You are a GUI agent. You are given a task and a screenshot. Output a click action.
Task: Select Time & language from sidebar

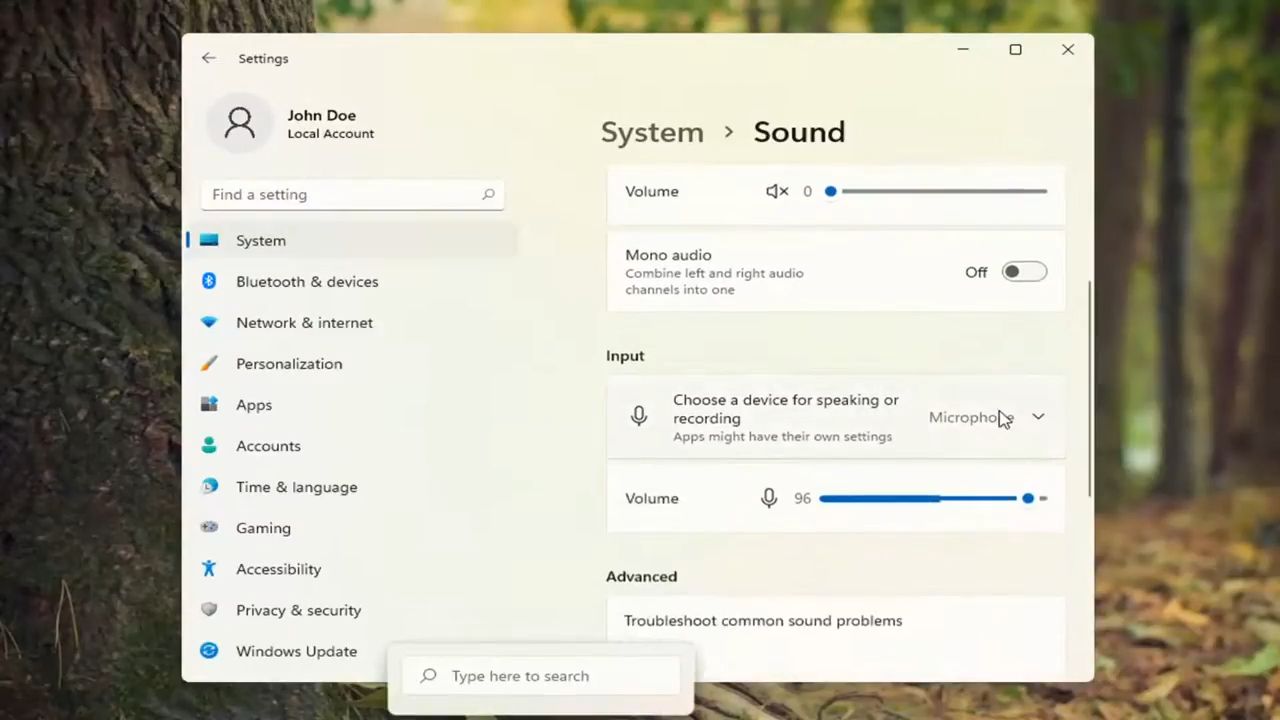[x=296, y=486]
